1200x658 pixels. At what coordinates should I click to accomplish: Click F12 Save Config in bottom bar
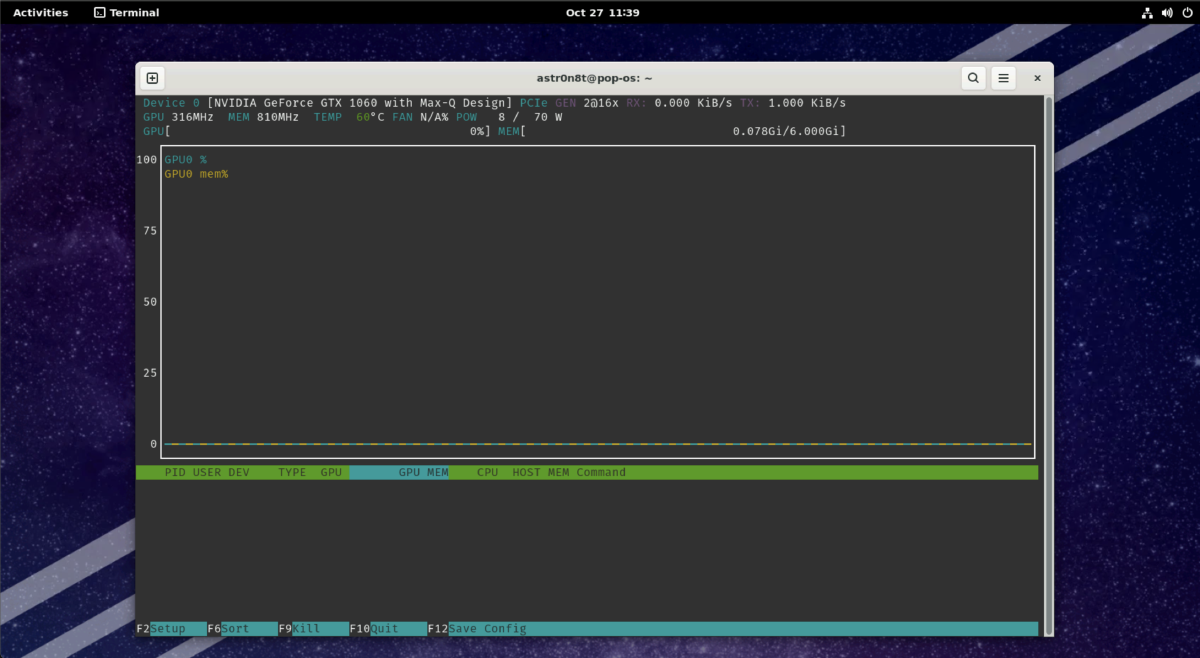[486, 629]
